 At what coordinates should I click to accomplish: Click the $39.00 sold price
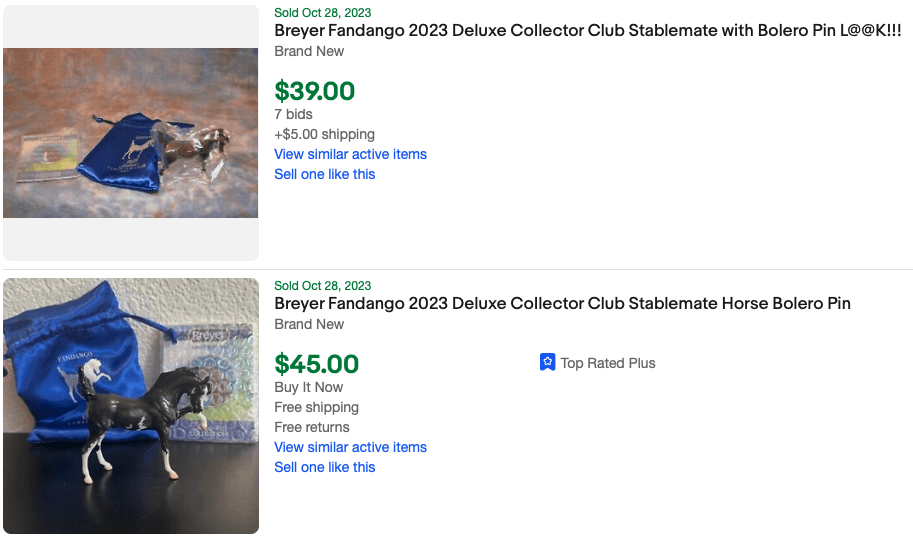pos(315,91)
